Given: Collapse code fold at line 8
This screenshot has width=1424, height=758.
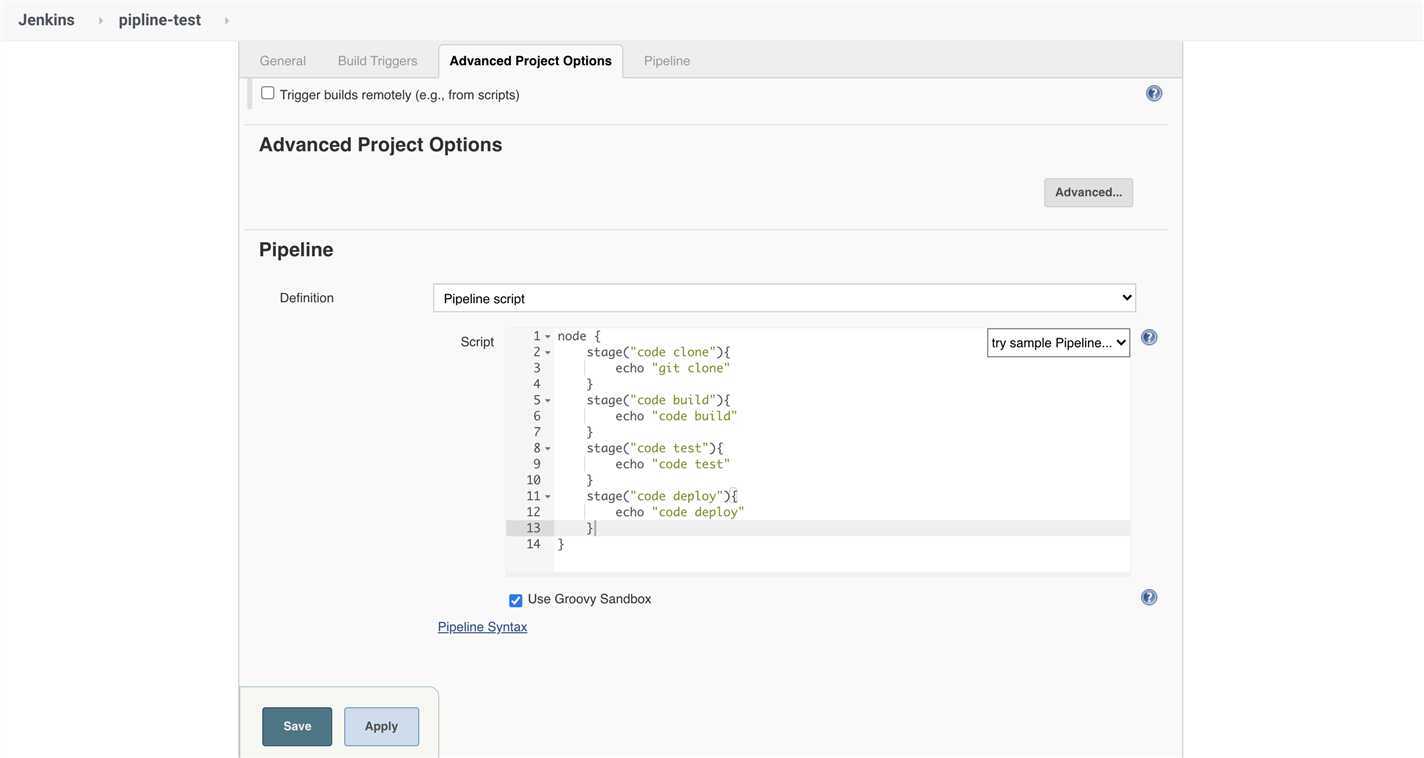Looking at the screenshot, I should [548, 449].
